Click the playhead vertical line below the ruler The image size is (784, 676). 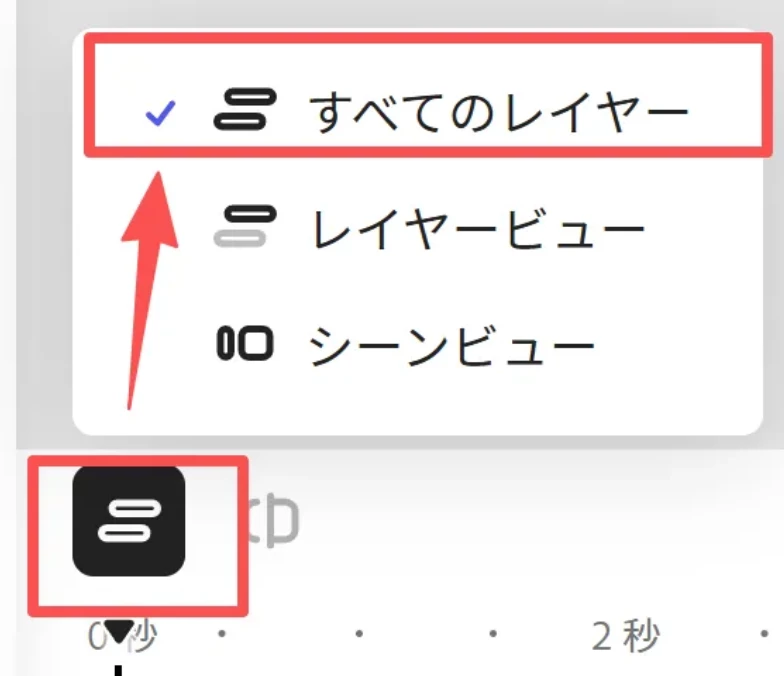pyautogui.click(x=118, y=670)
